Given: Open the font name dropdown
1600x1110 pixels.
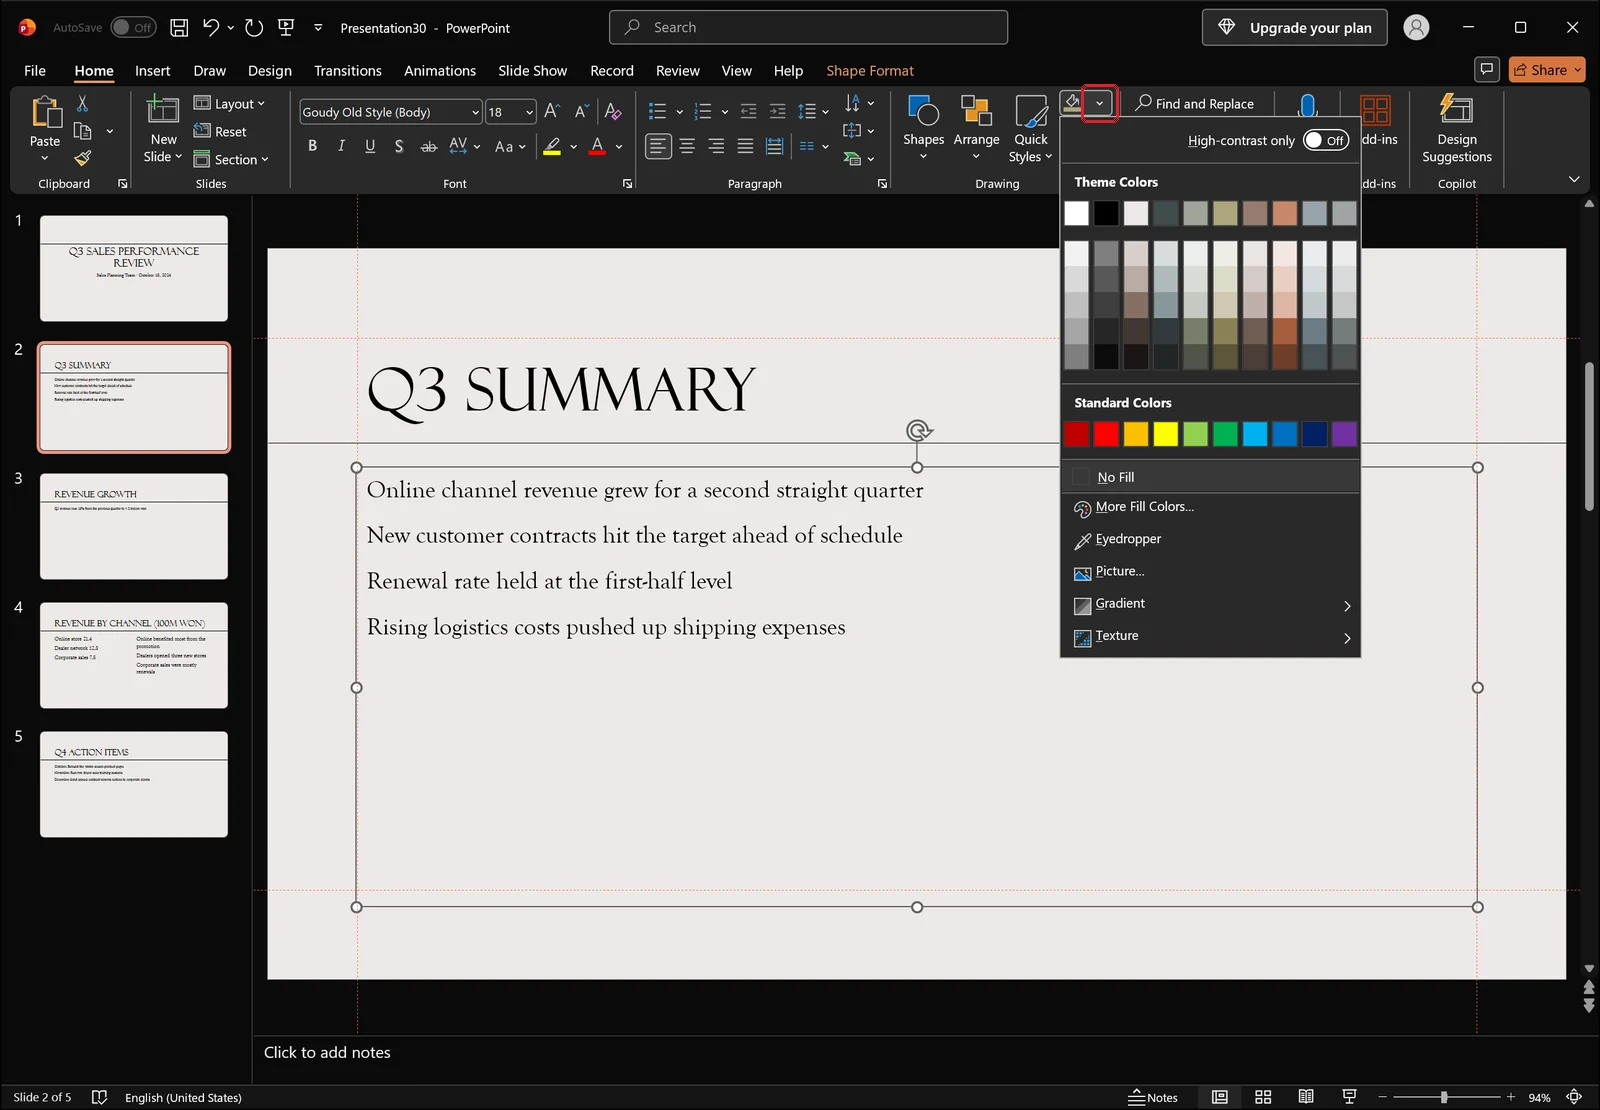Looking at the screenshot, I should (475, 112).
